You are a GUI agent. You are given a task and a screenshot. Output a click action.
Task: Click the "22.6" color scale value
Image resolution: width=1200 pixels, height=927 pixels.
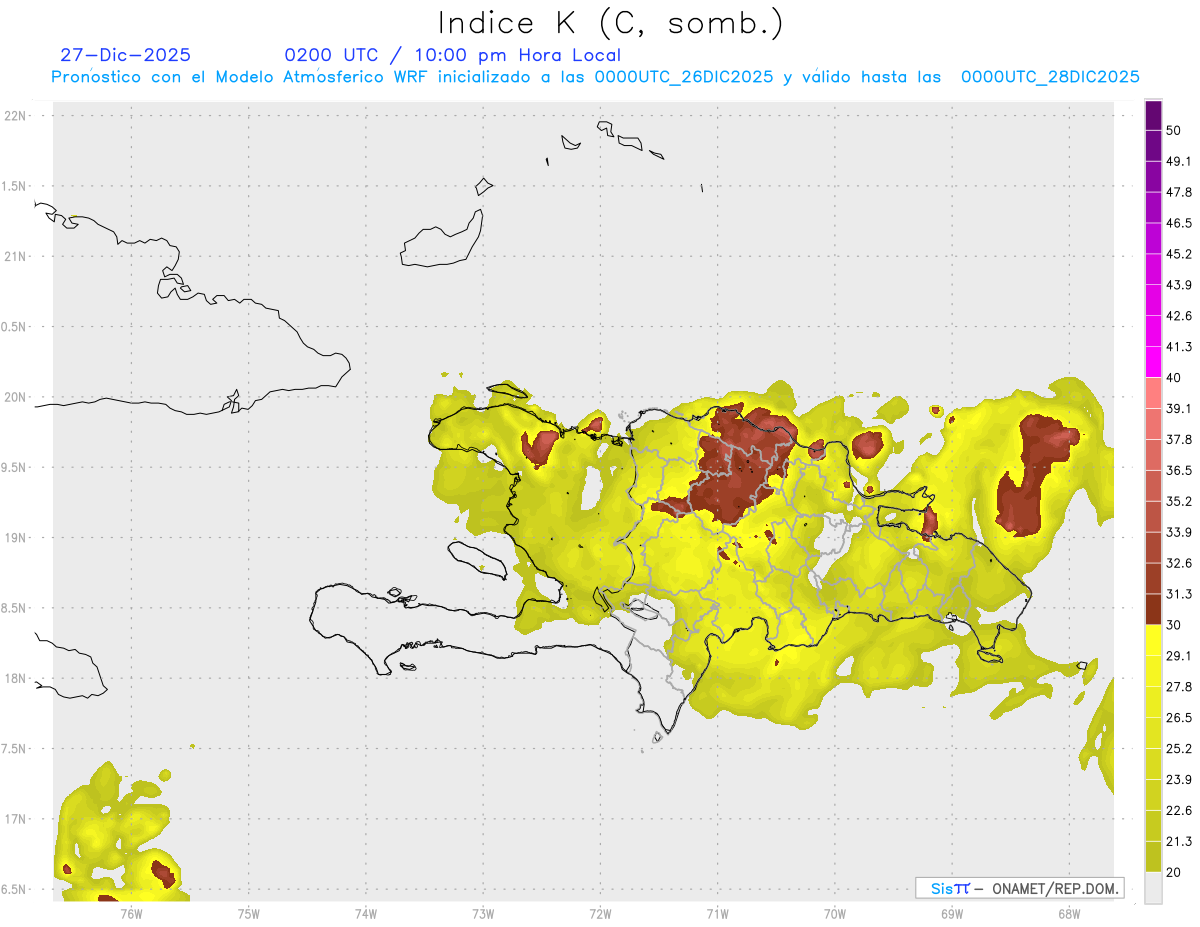1179,810
